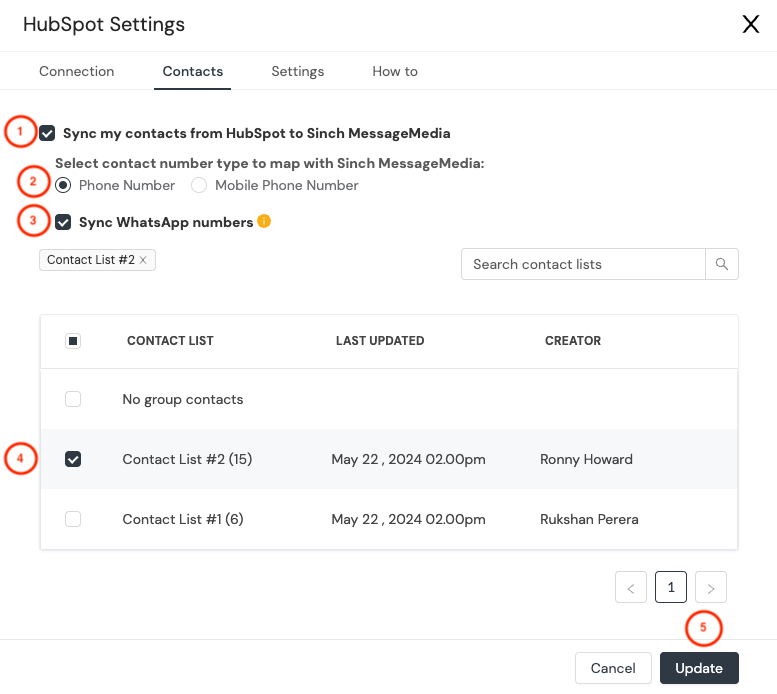Select the Mobile Phone Number radio option
This screenshot has height=694, width=777.
click(x=199, y=185)
